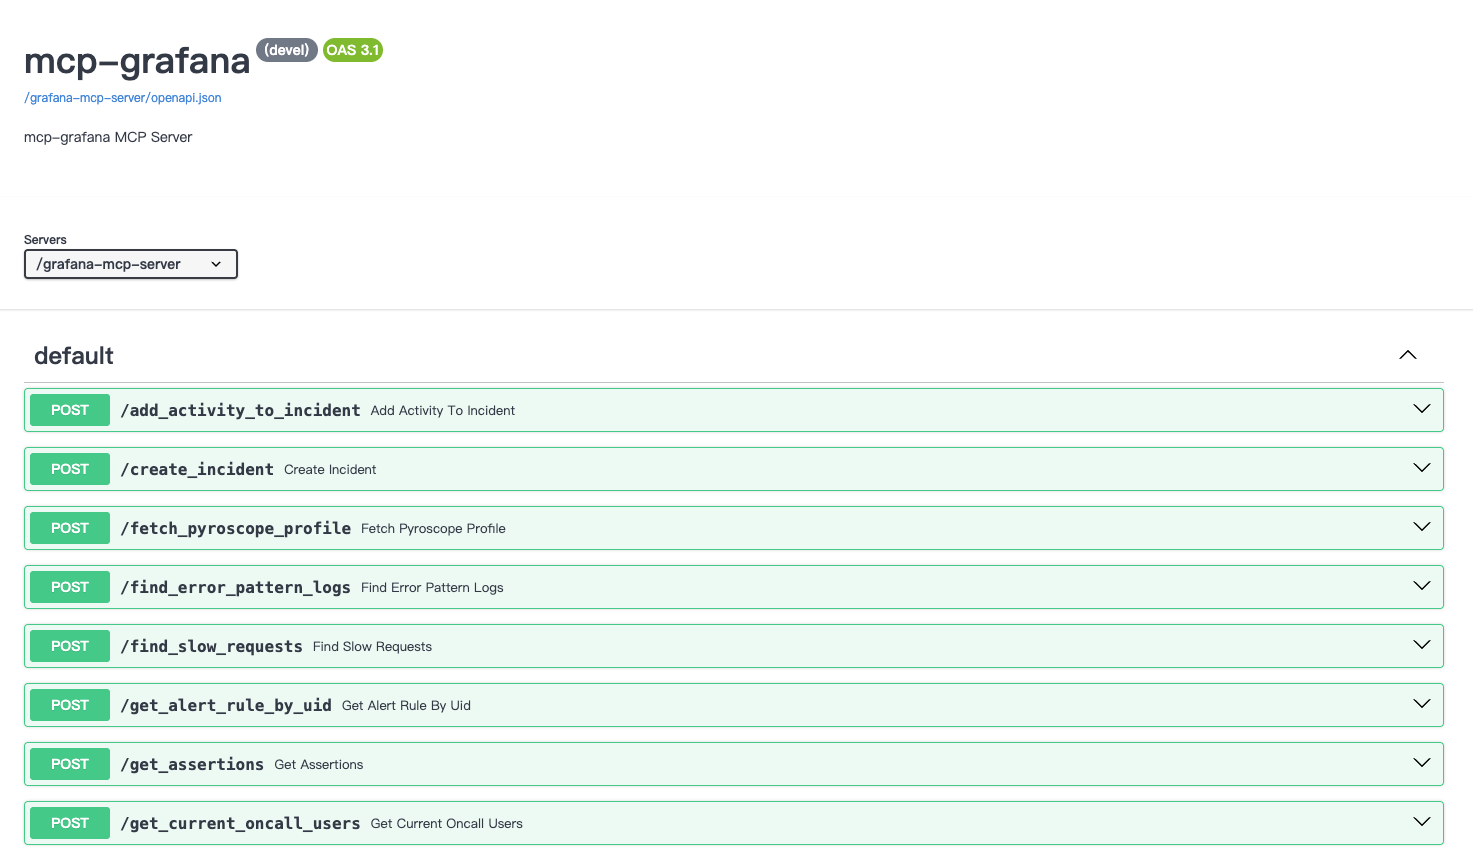Image resolution: width=1473 pixels, height=850 pixels.
Task: Click the arrow icon for /get_assertions
Action: [1421, 763]
